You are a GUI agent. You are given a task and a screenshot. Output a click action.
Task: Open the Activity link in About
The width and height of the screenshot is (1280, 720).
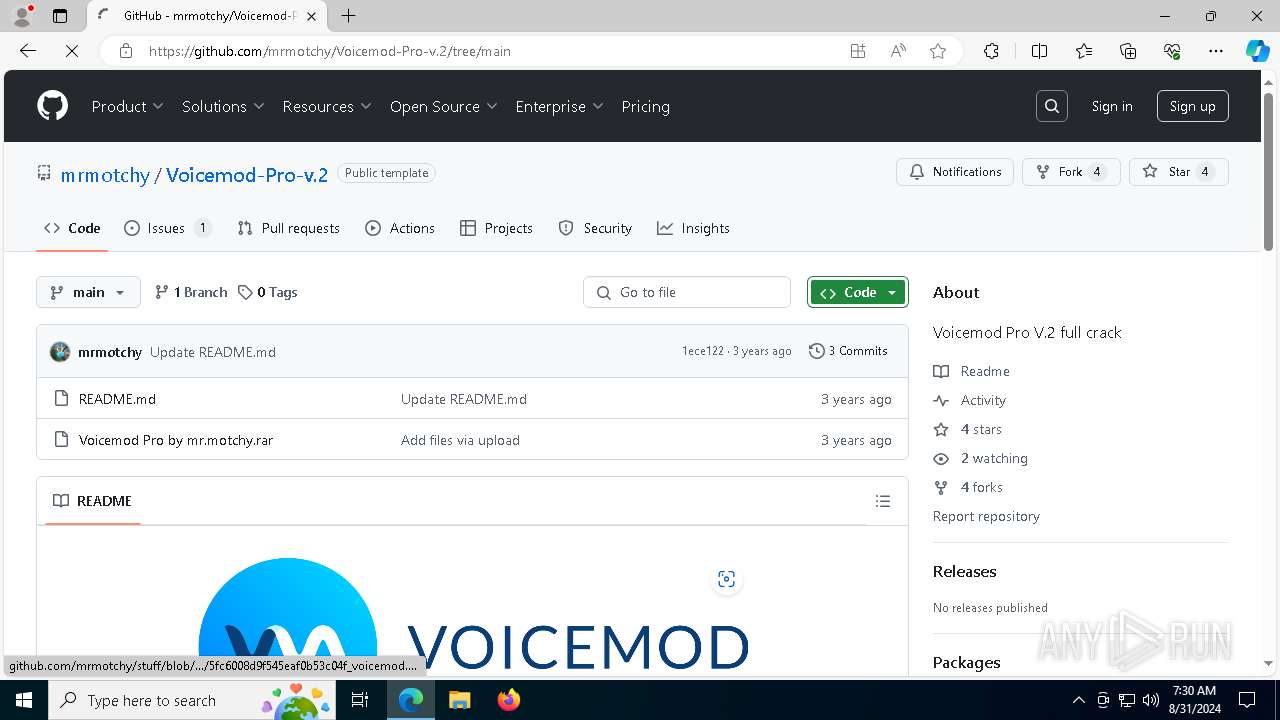click(983, 400)
